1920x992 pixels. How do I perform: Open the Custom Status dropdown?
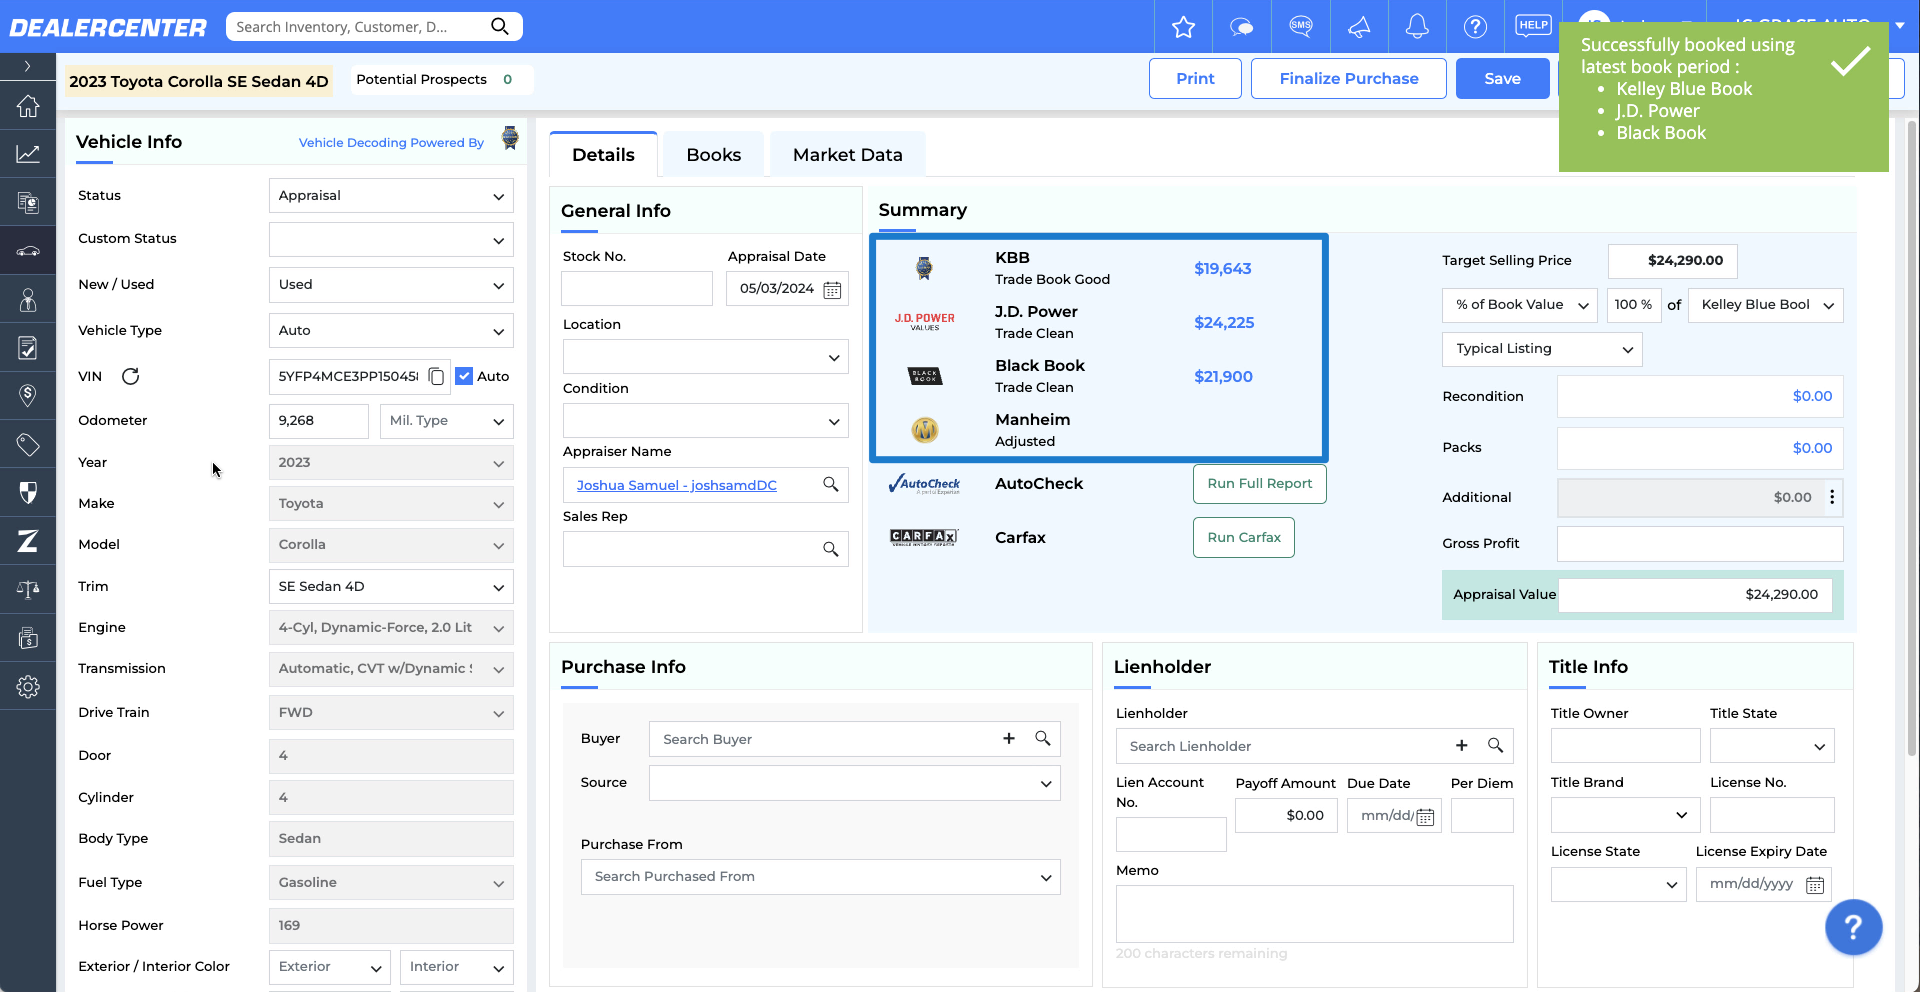(391, 240)
